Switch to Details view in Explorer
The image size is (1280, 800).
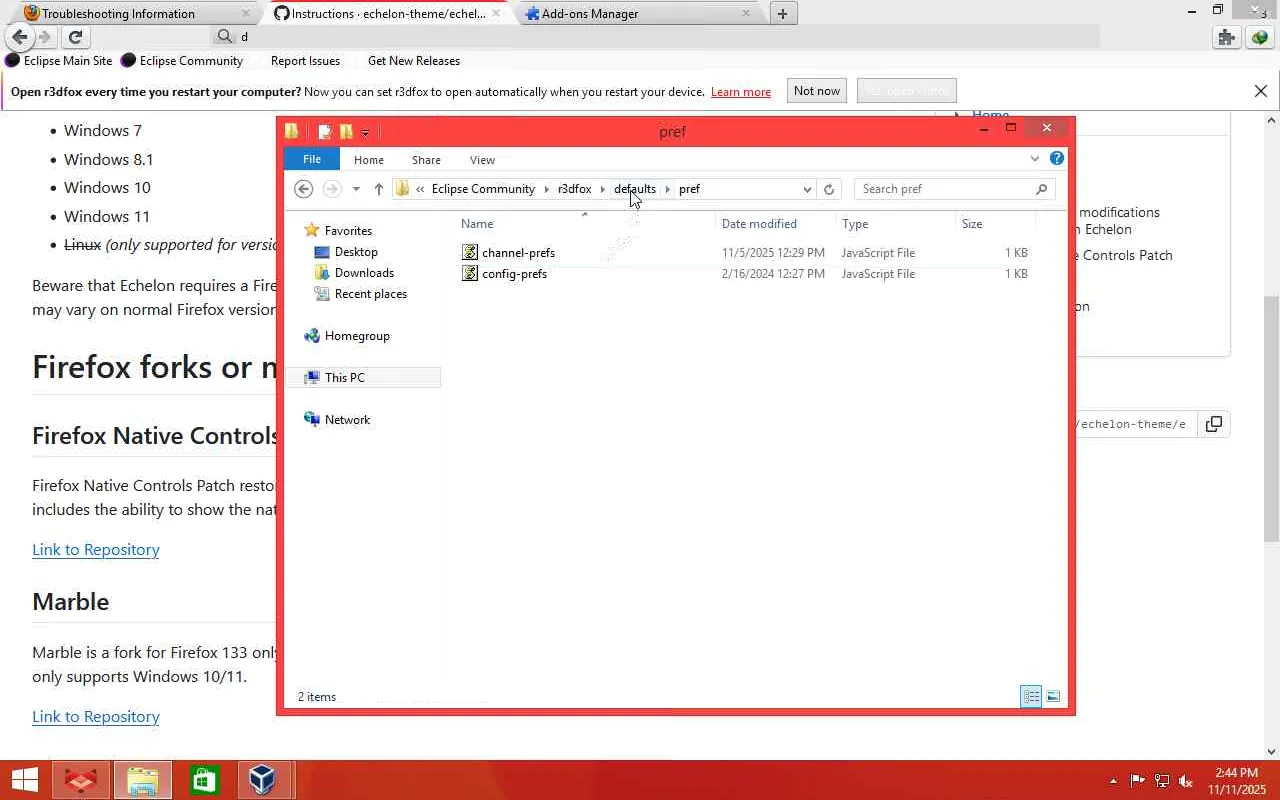[x=1031, y=696]
